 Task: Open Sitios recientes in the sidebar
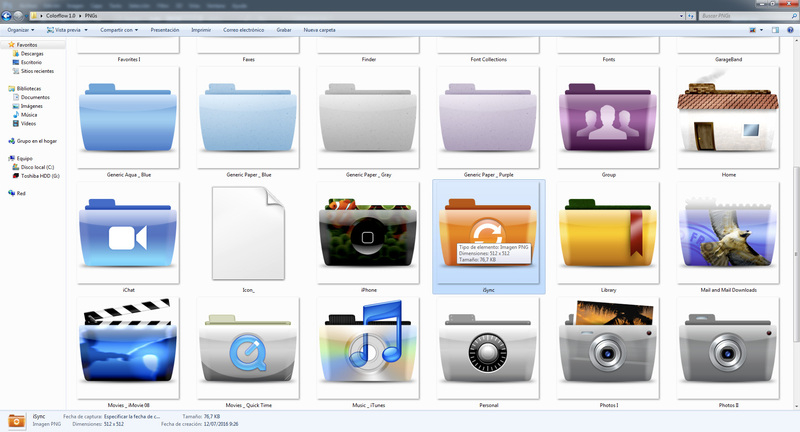(37, 71)
